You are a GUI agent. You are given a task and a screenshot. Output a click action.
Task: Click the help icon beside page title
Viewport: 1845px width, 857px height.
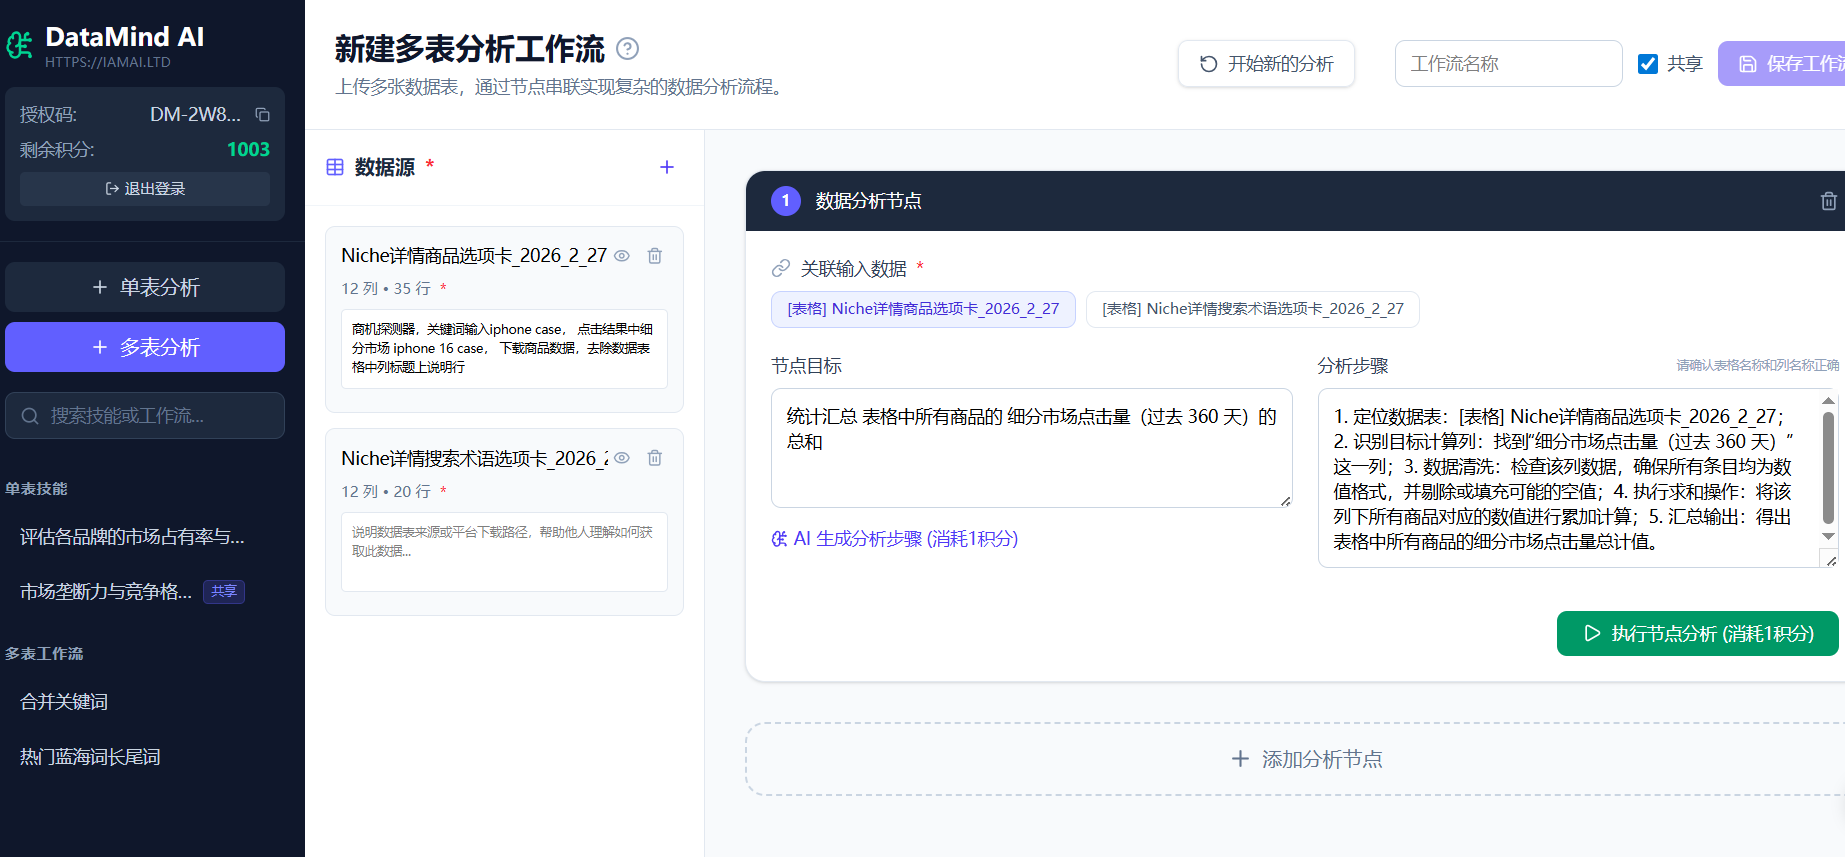(627, 49)
